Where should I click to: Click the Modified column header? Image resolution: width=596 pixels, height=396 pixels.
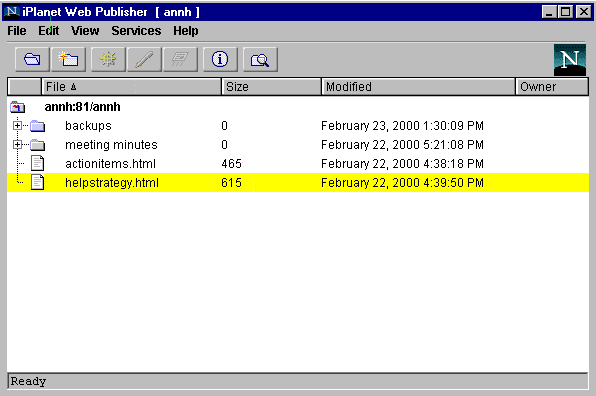click(x=418, y=87)
